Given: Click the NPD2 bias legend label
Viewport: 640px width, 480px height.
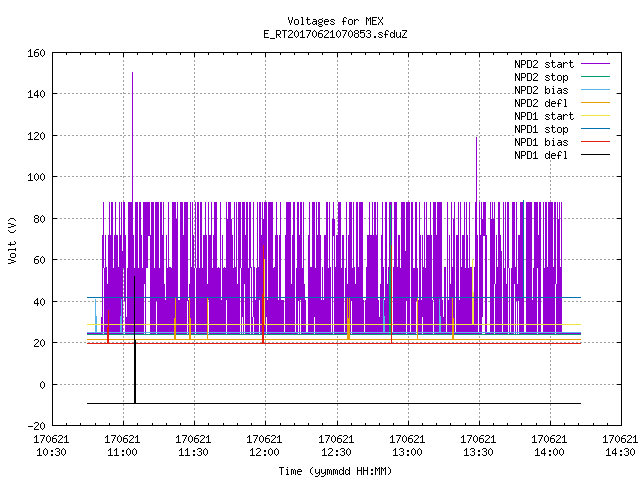Looking at the screenshot, I should click(541, 90).
